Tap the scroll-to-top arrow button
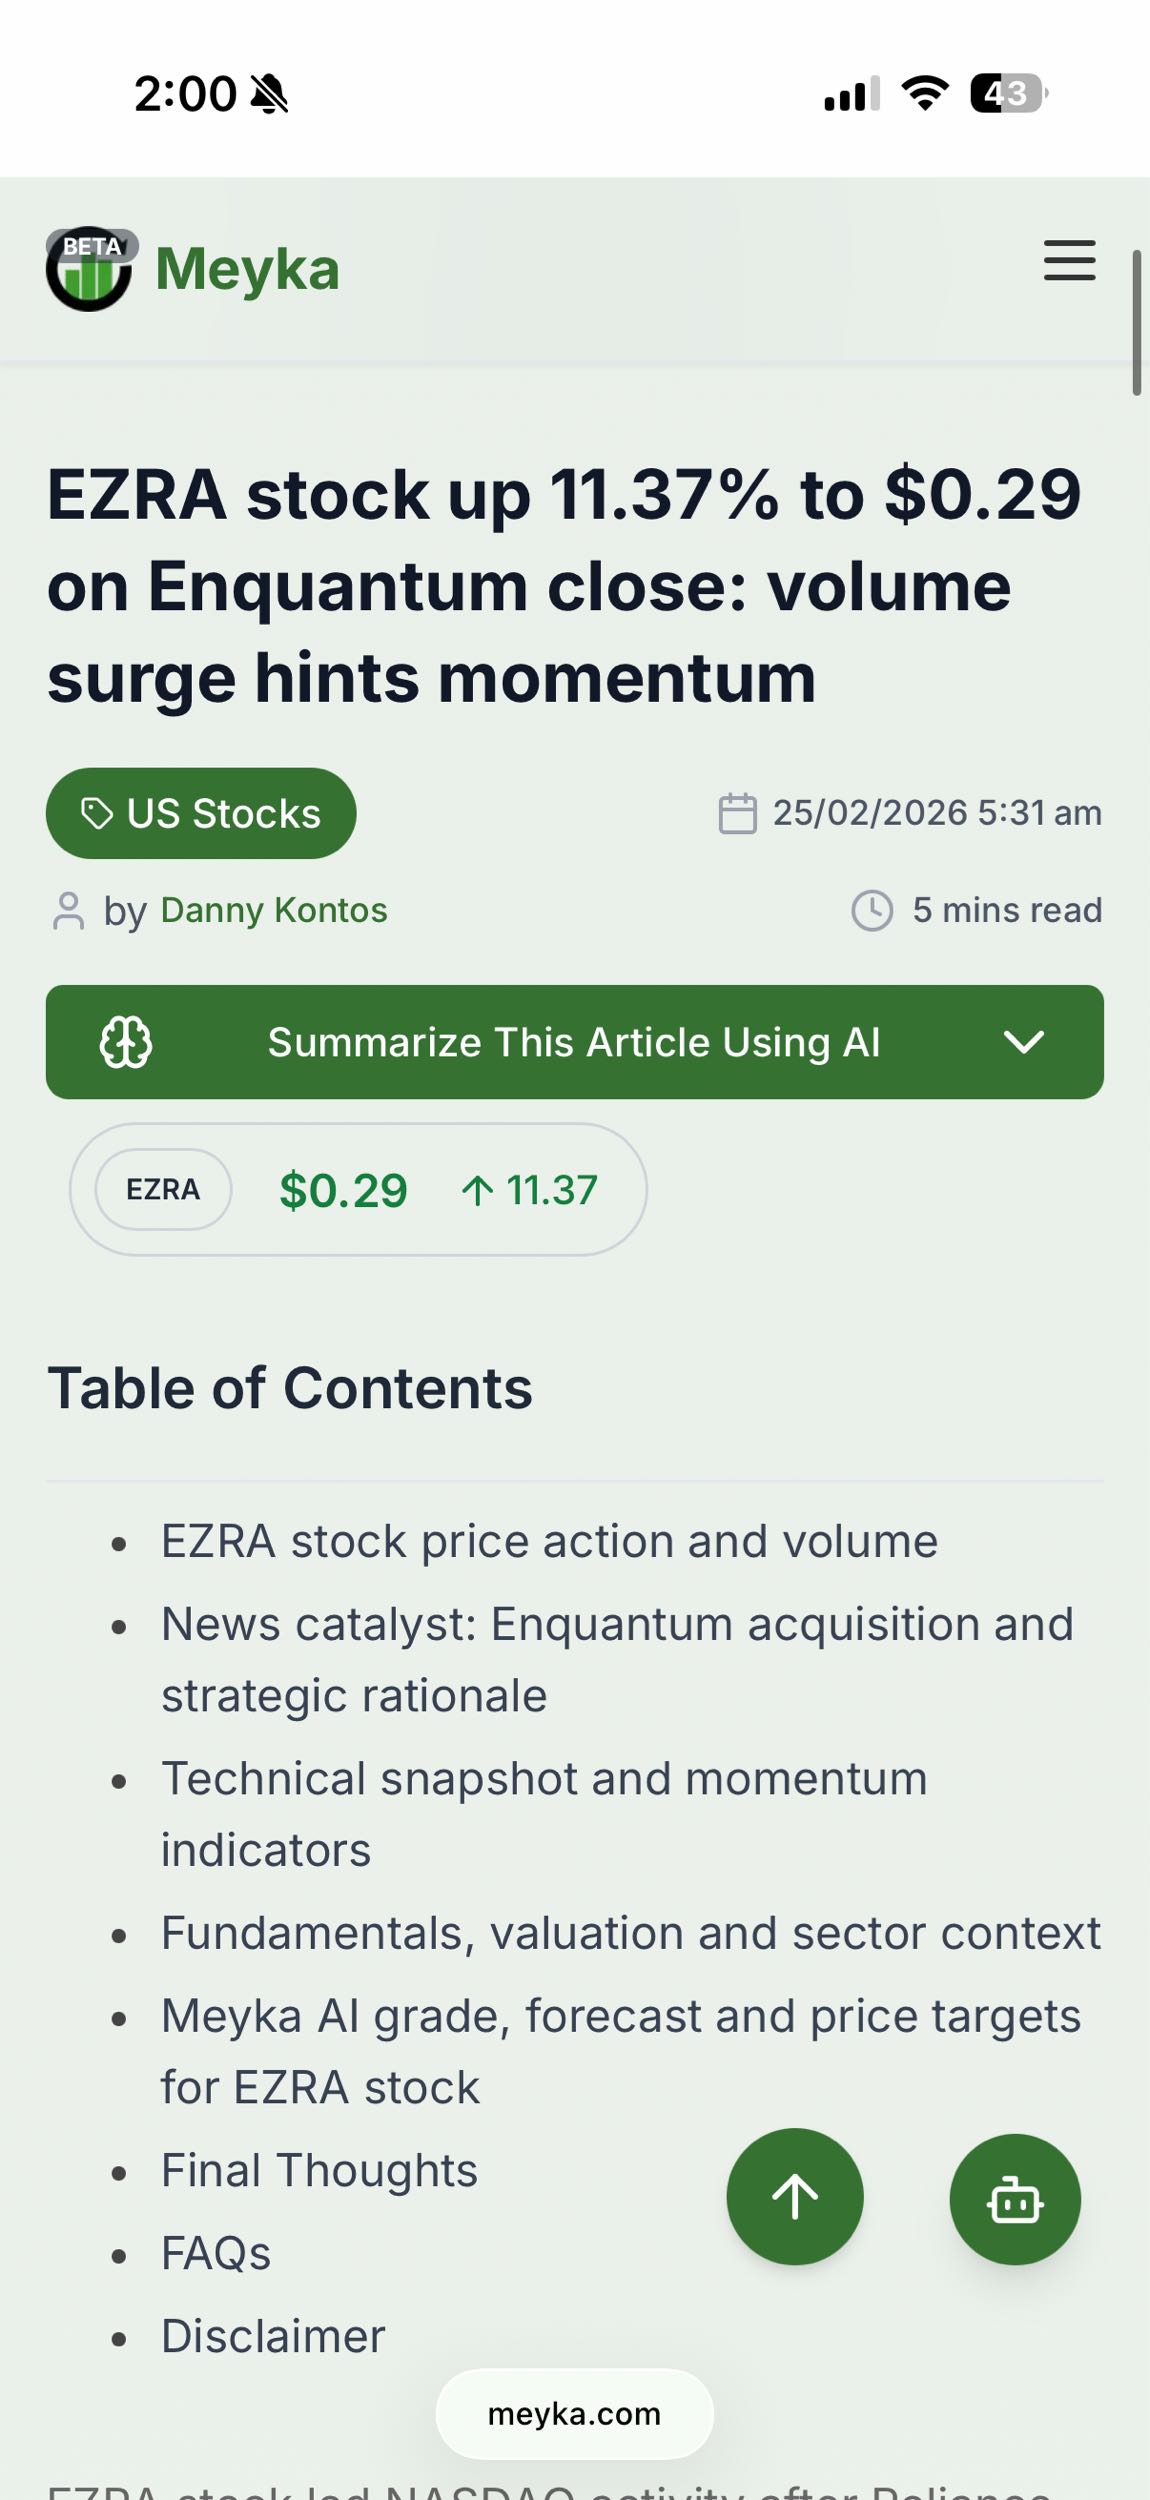Viewport: 1150px width, 2500px height. pyautogui.click(x=794, y=2196)
